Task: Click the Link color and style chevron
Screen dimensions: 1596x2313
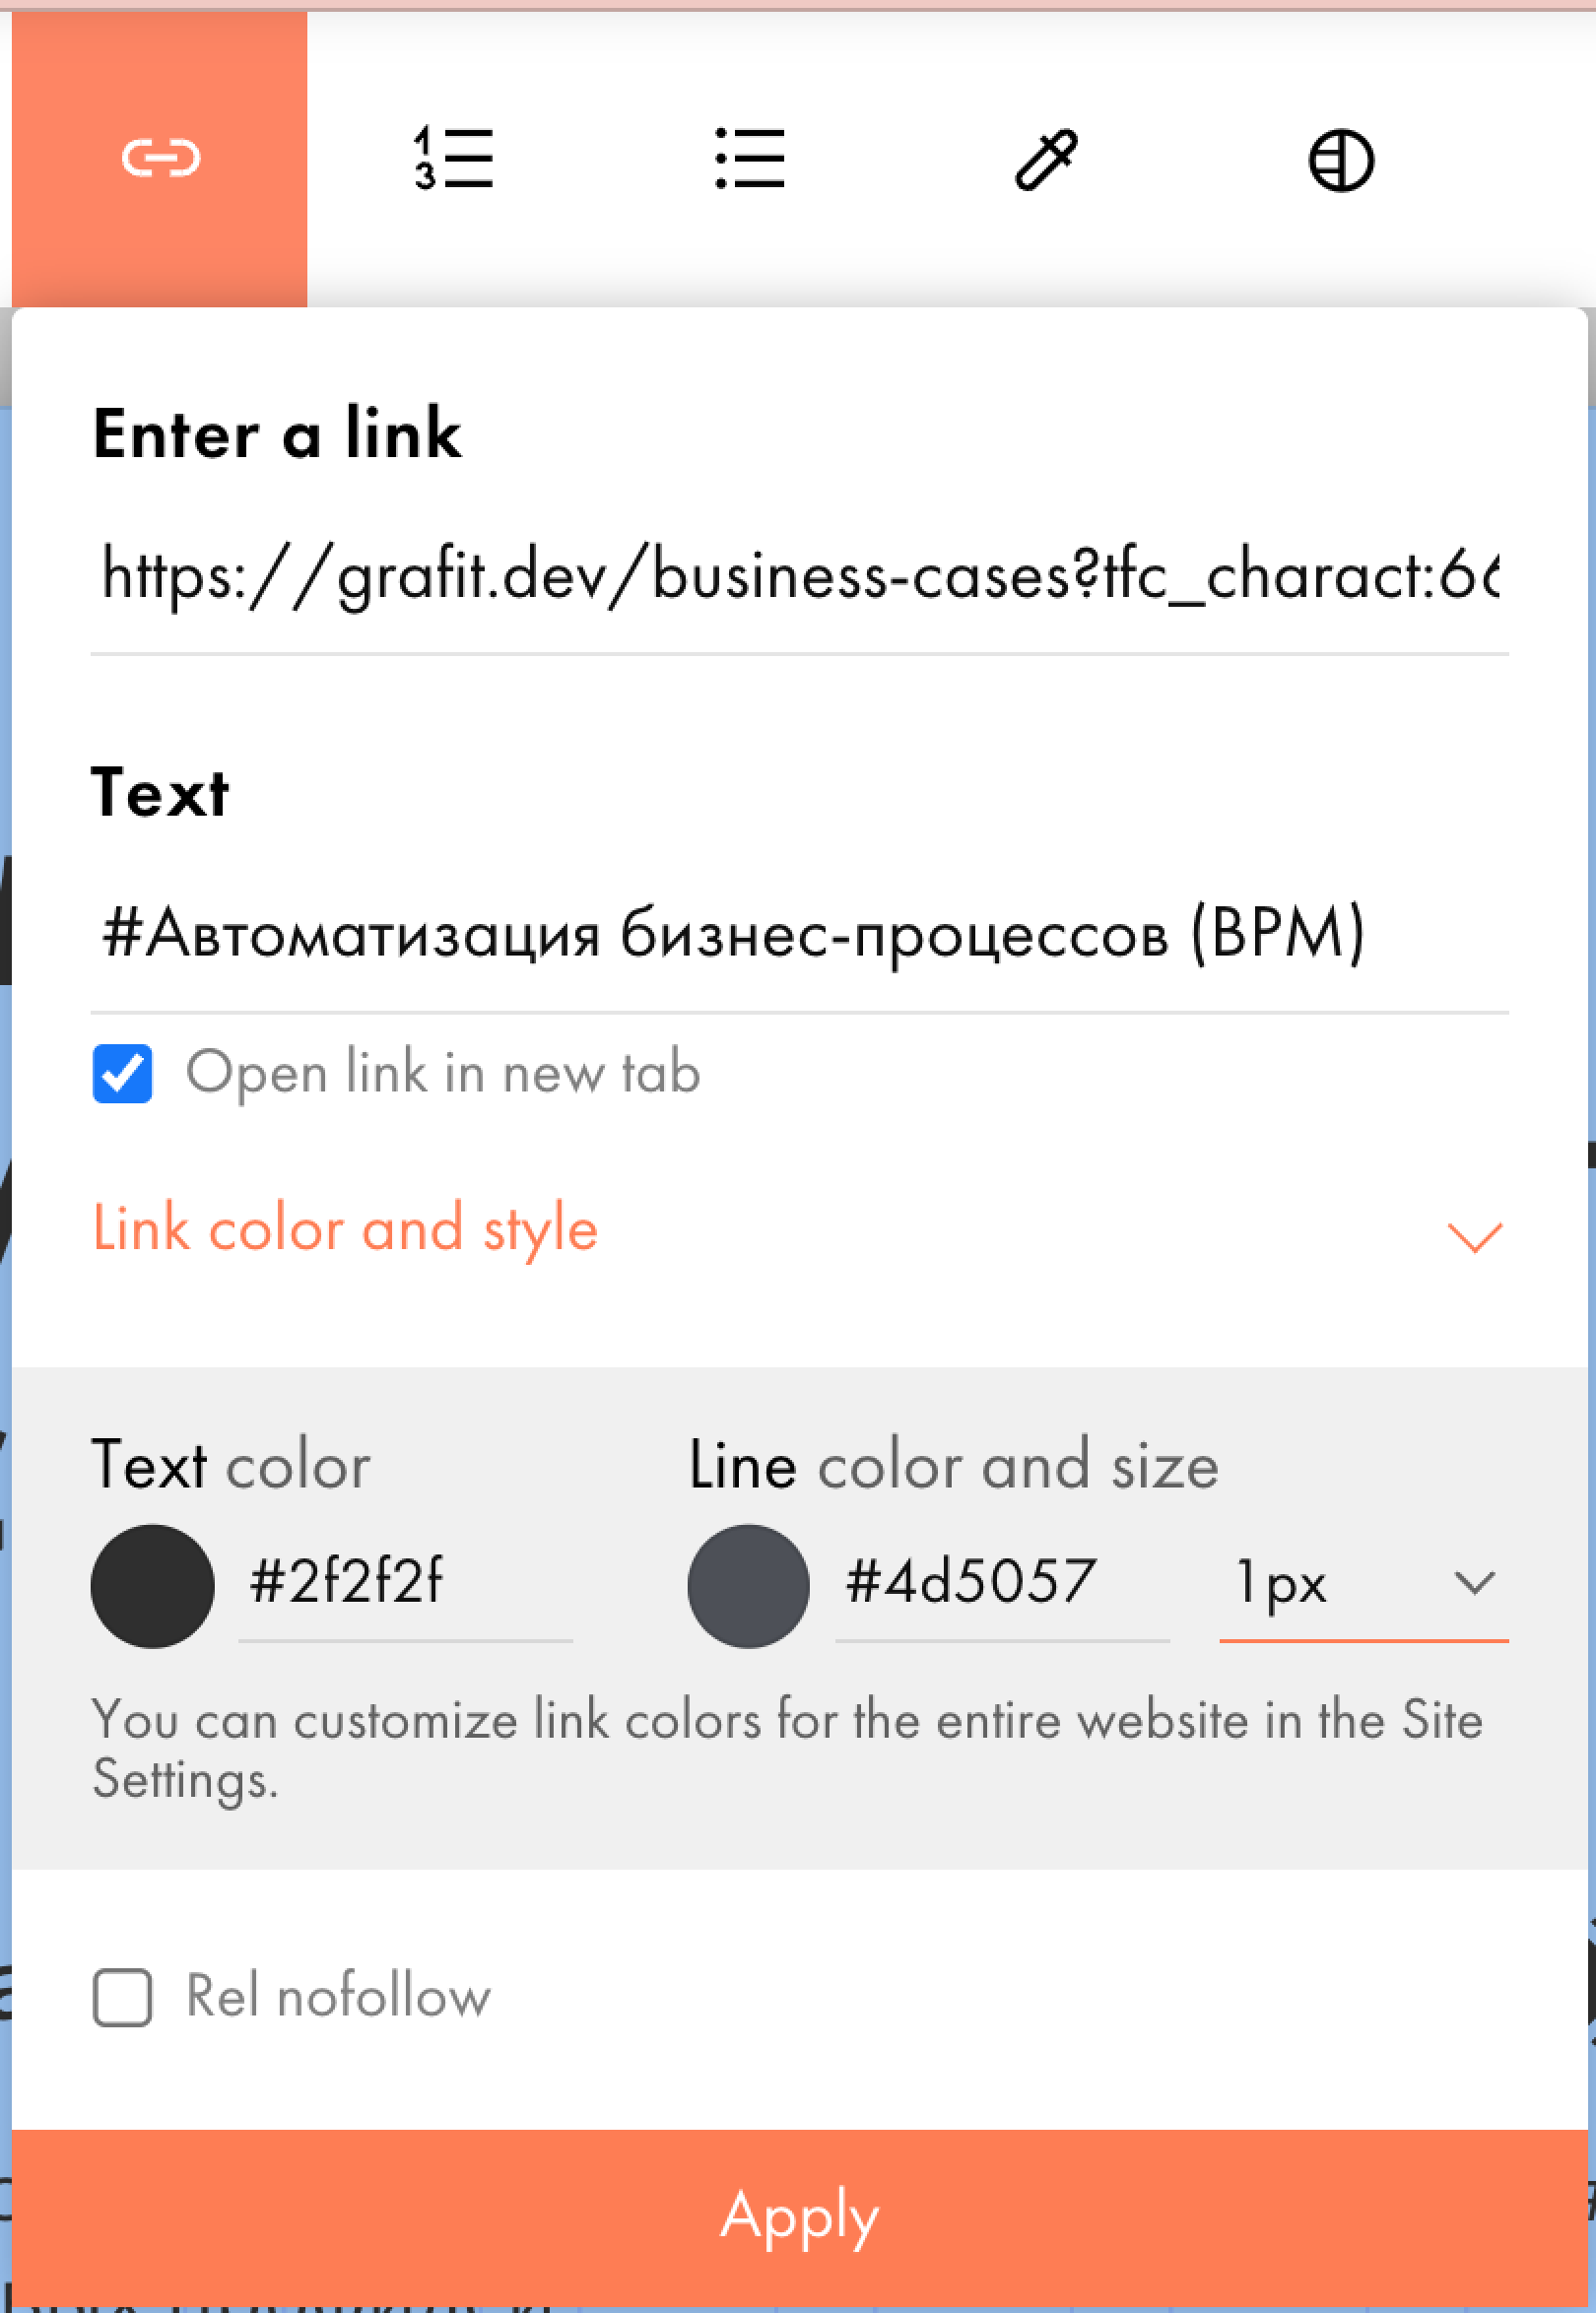Action: pos(1474,1236)
